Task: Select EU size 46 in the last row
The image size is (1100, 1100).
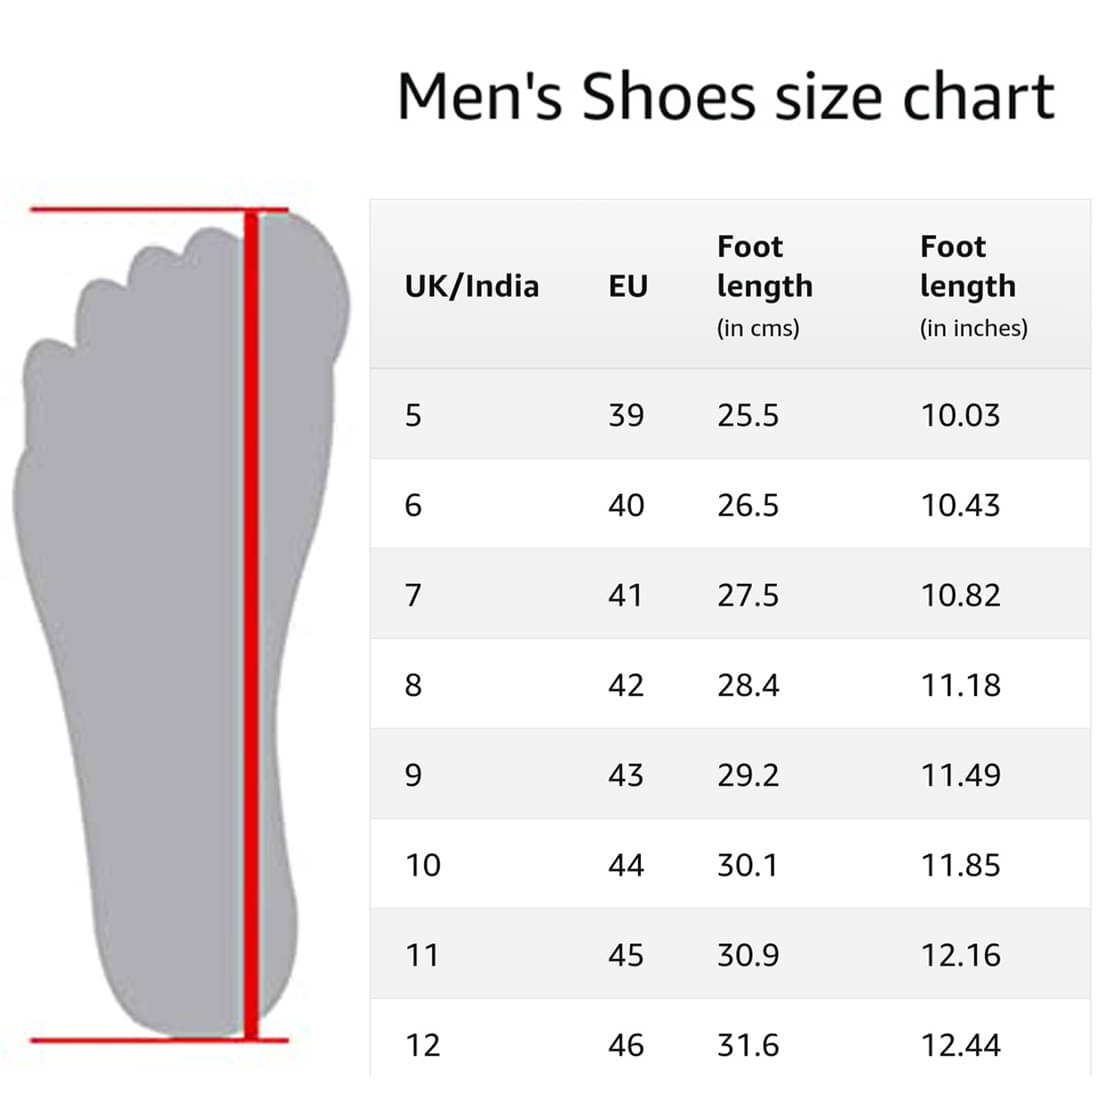Action: tap(626, 1045)
